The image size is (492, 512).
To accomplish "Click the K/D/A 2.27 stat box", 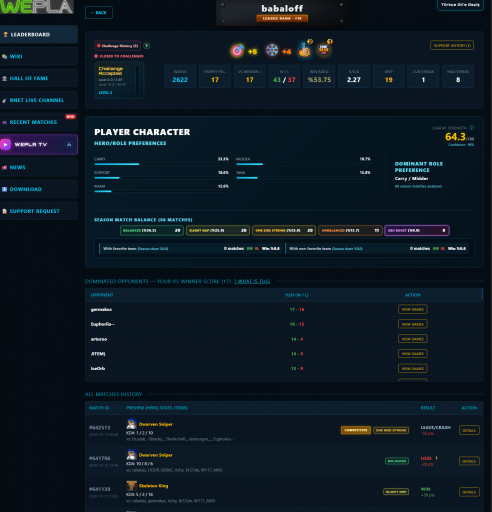I will pyautogui.click(x=354, y=77).
